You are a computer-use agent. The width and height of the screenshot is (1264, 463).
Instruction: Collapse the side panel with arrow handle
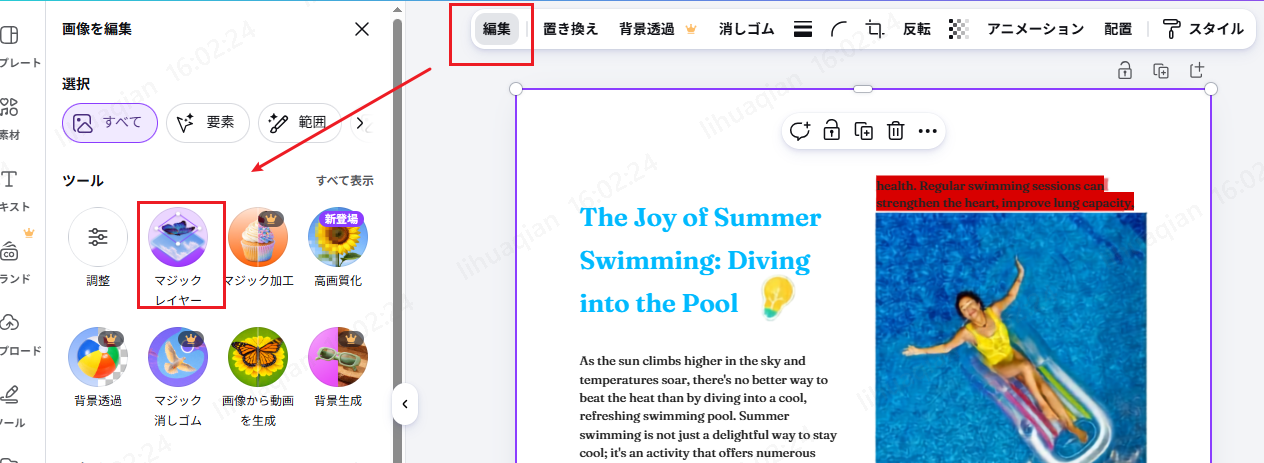[x=404, y=404]
